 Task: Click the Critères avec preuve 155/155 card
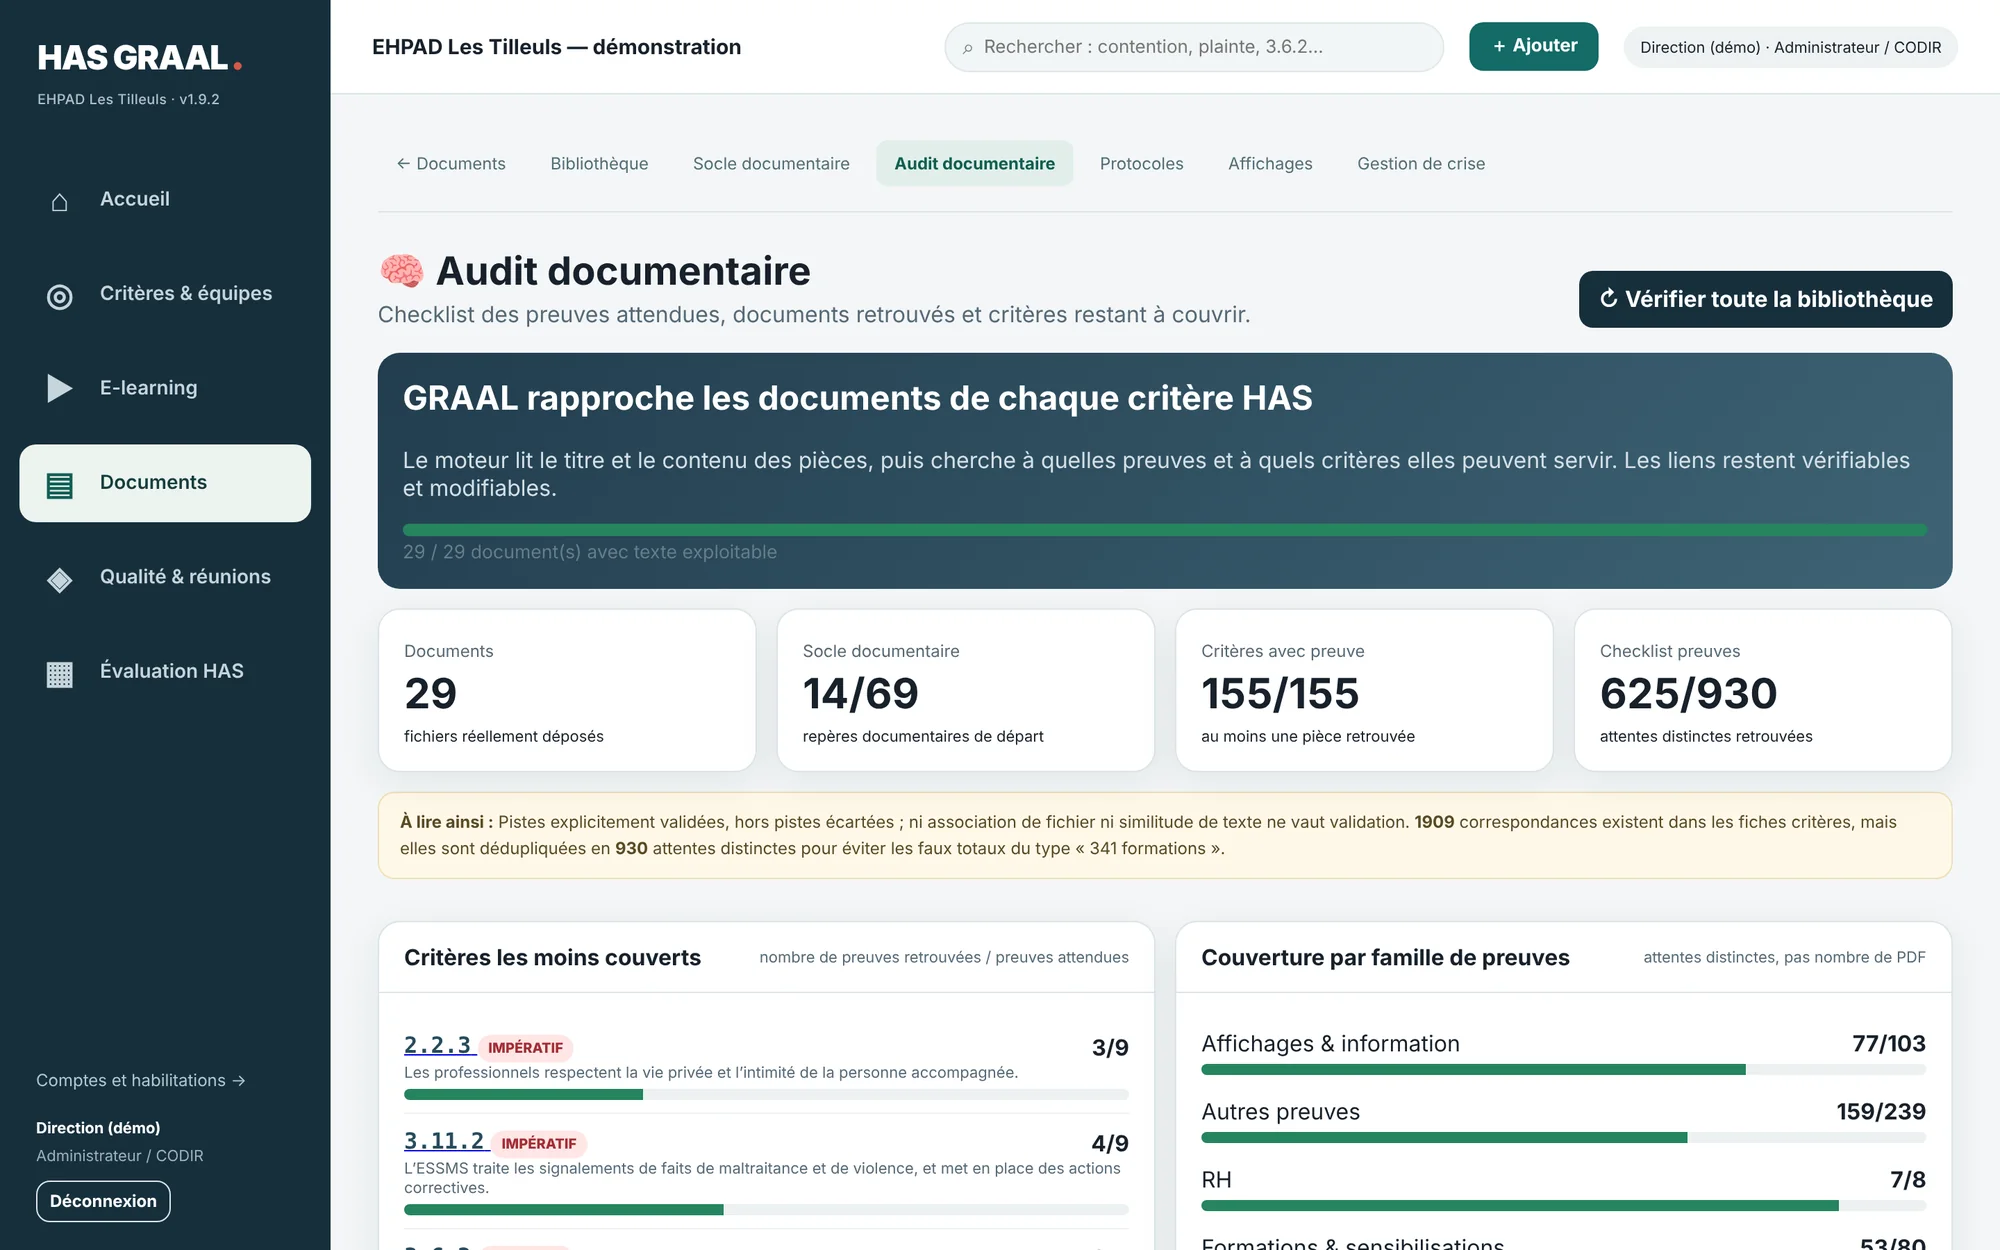[x=1364, y=690]
